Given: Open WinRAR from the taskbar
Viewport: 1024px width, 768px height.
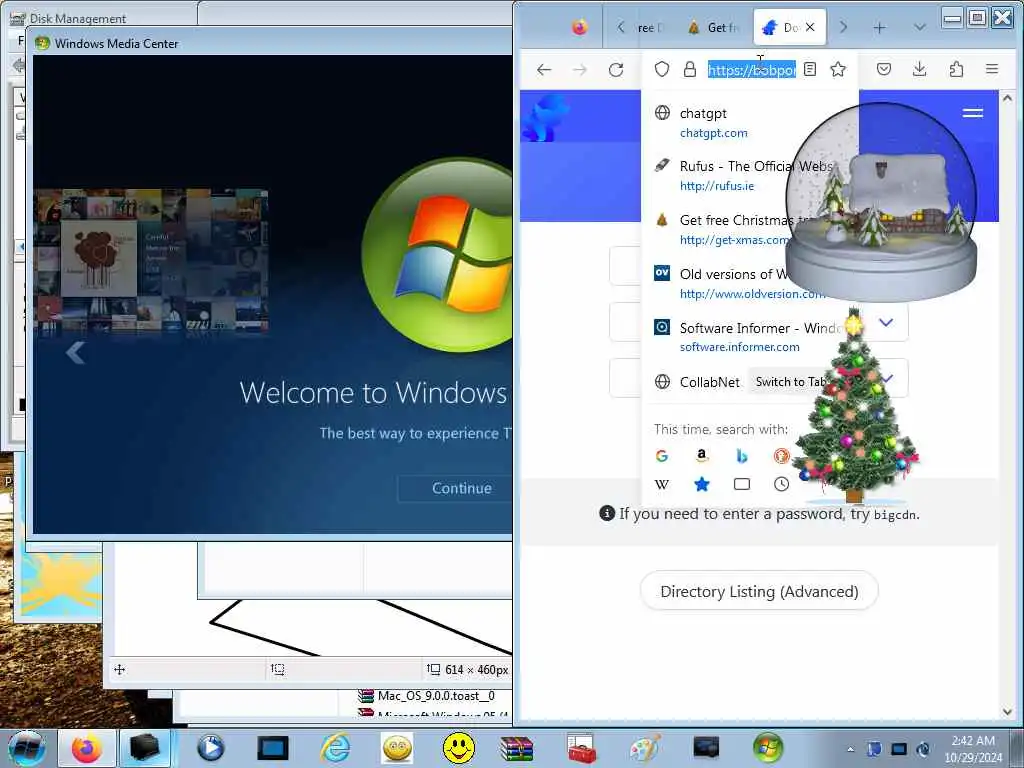Looking at the screenshot, I should [517, 748].
